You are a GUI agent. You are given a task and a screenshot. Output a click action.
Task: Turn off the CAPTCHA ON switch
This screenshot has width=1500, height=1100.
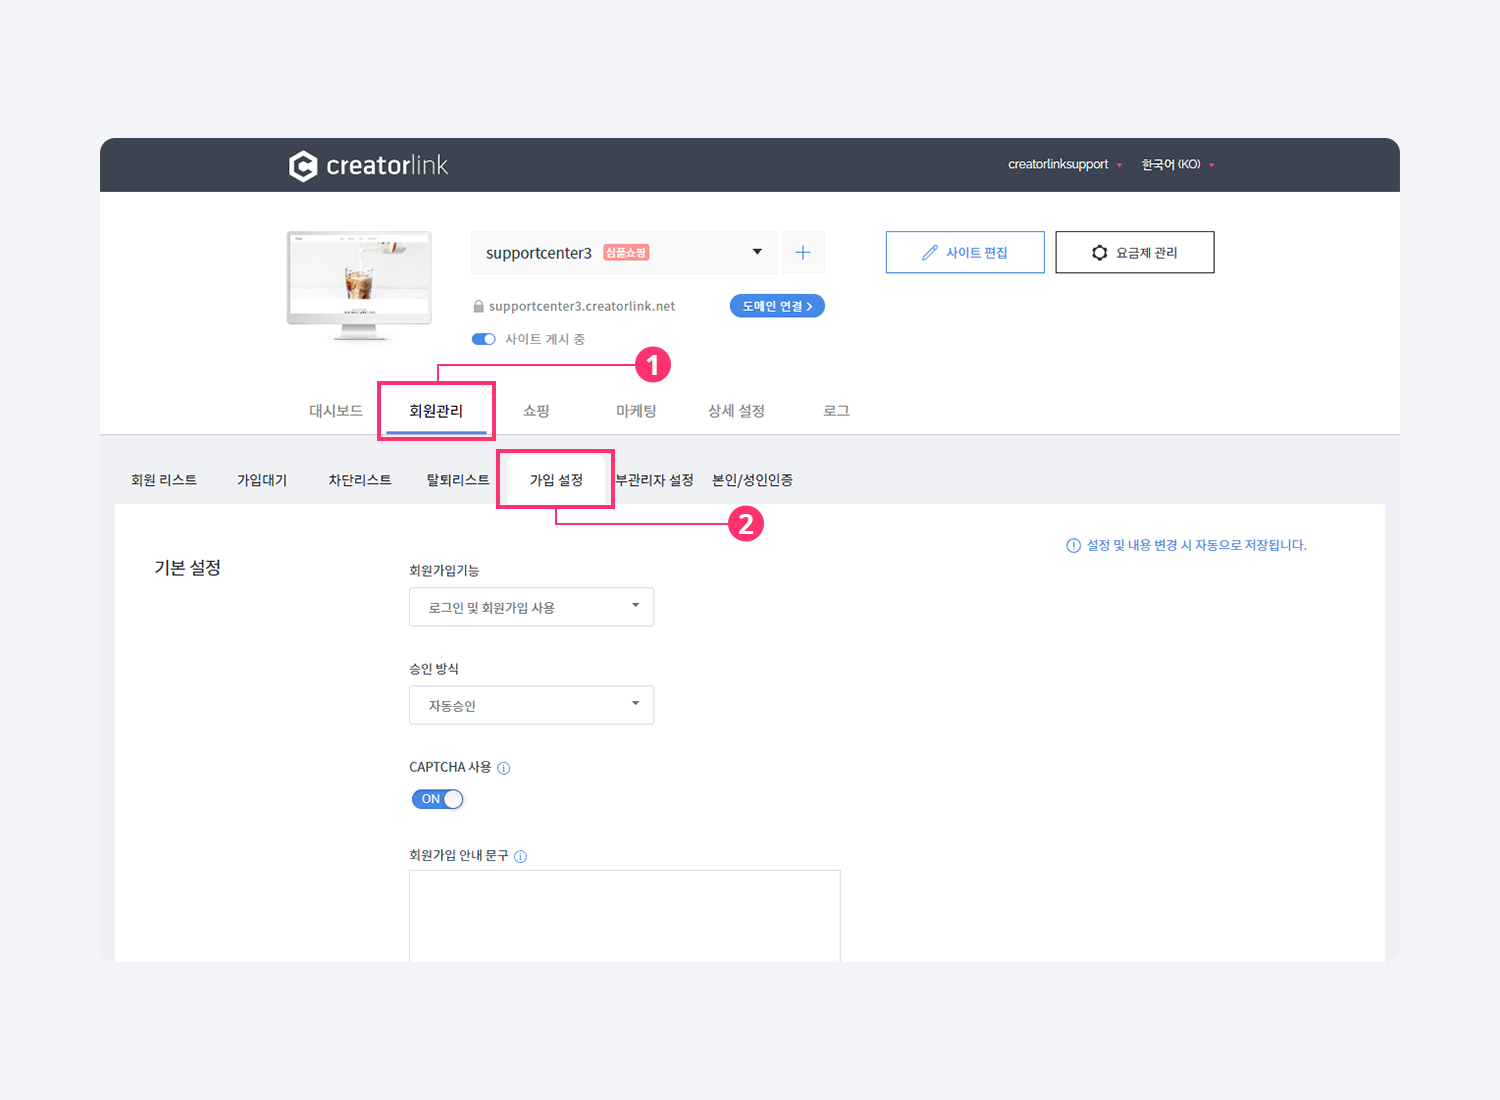[438, 799]
